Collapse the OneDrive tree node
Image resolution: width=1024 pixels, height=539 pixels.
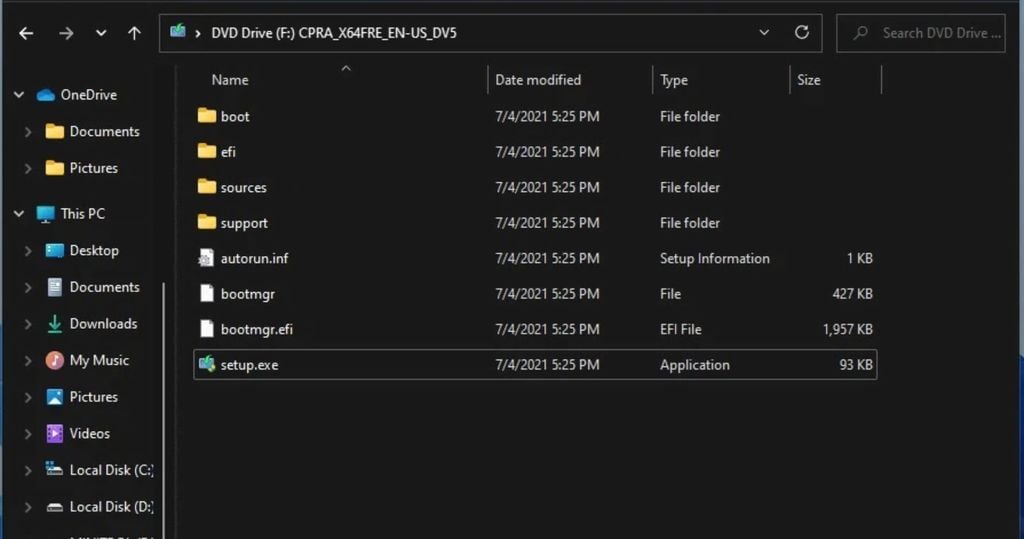coord(19,95)
